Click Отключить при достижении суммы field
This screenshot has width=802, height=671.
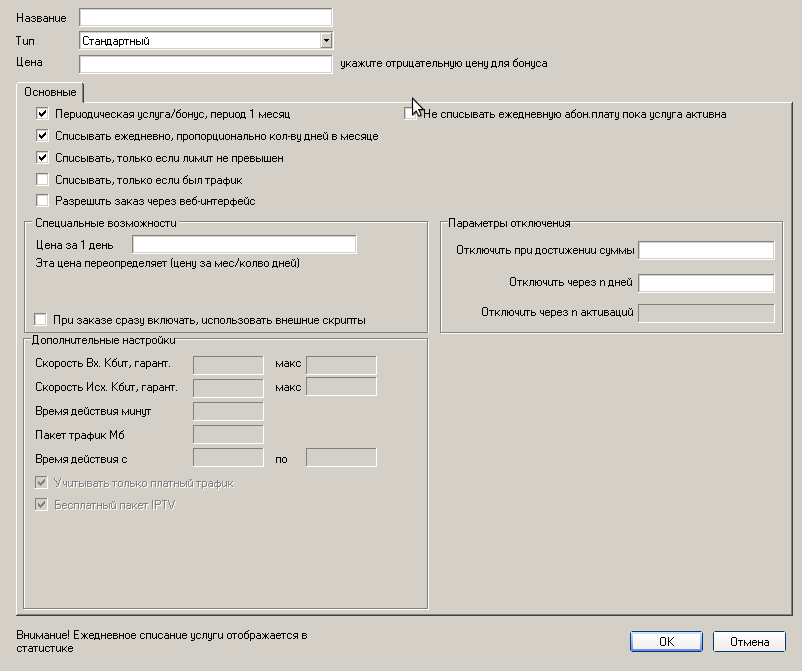coord(706,250)
